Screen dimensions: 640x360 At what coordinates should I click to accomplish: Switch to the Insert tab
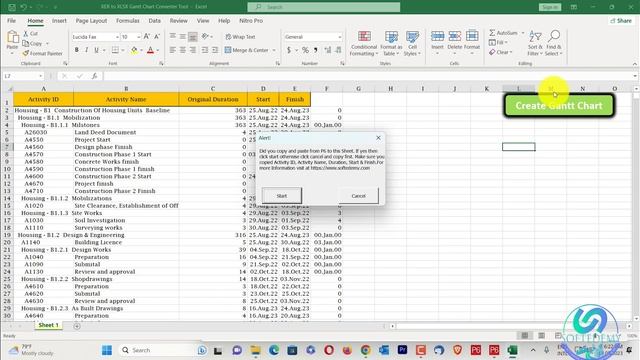59,20
